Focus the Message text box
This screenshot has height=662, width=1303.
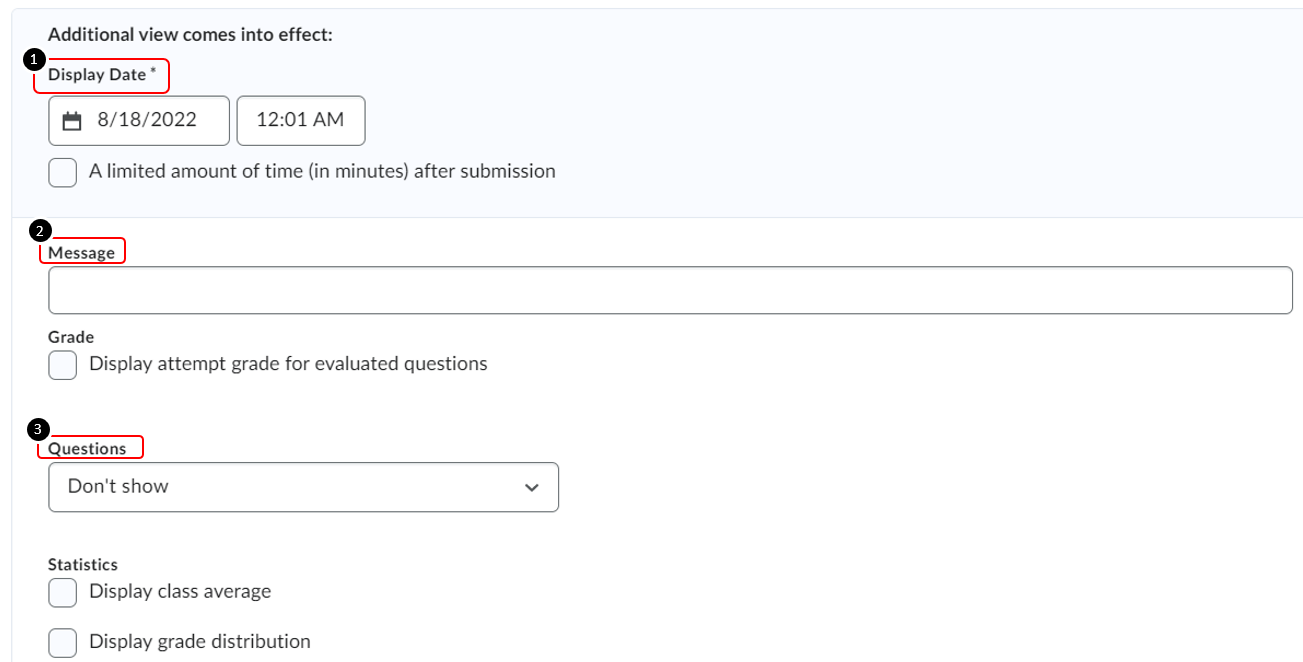click(670, 291)
